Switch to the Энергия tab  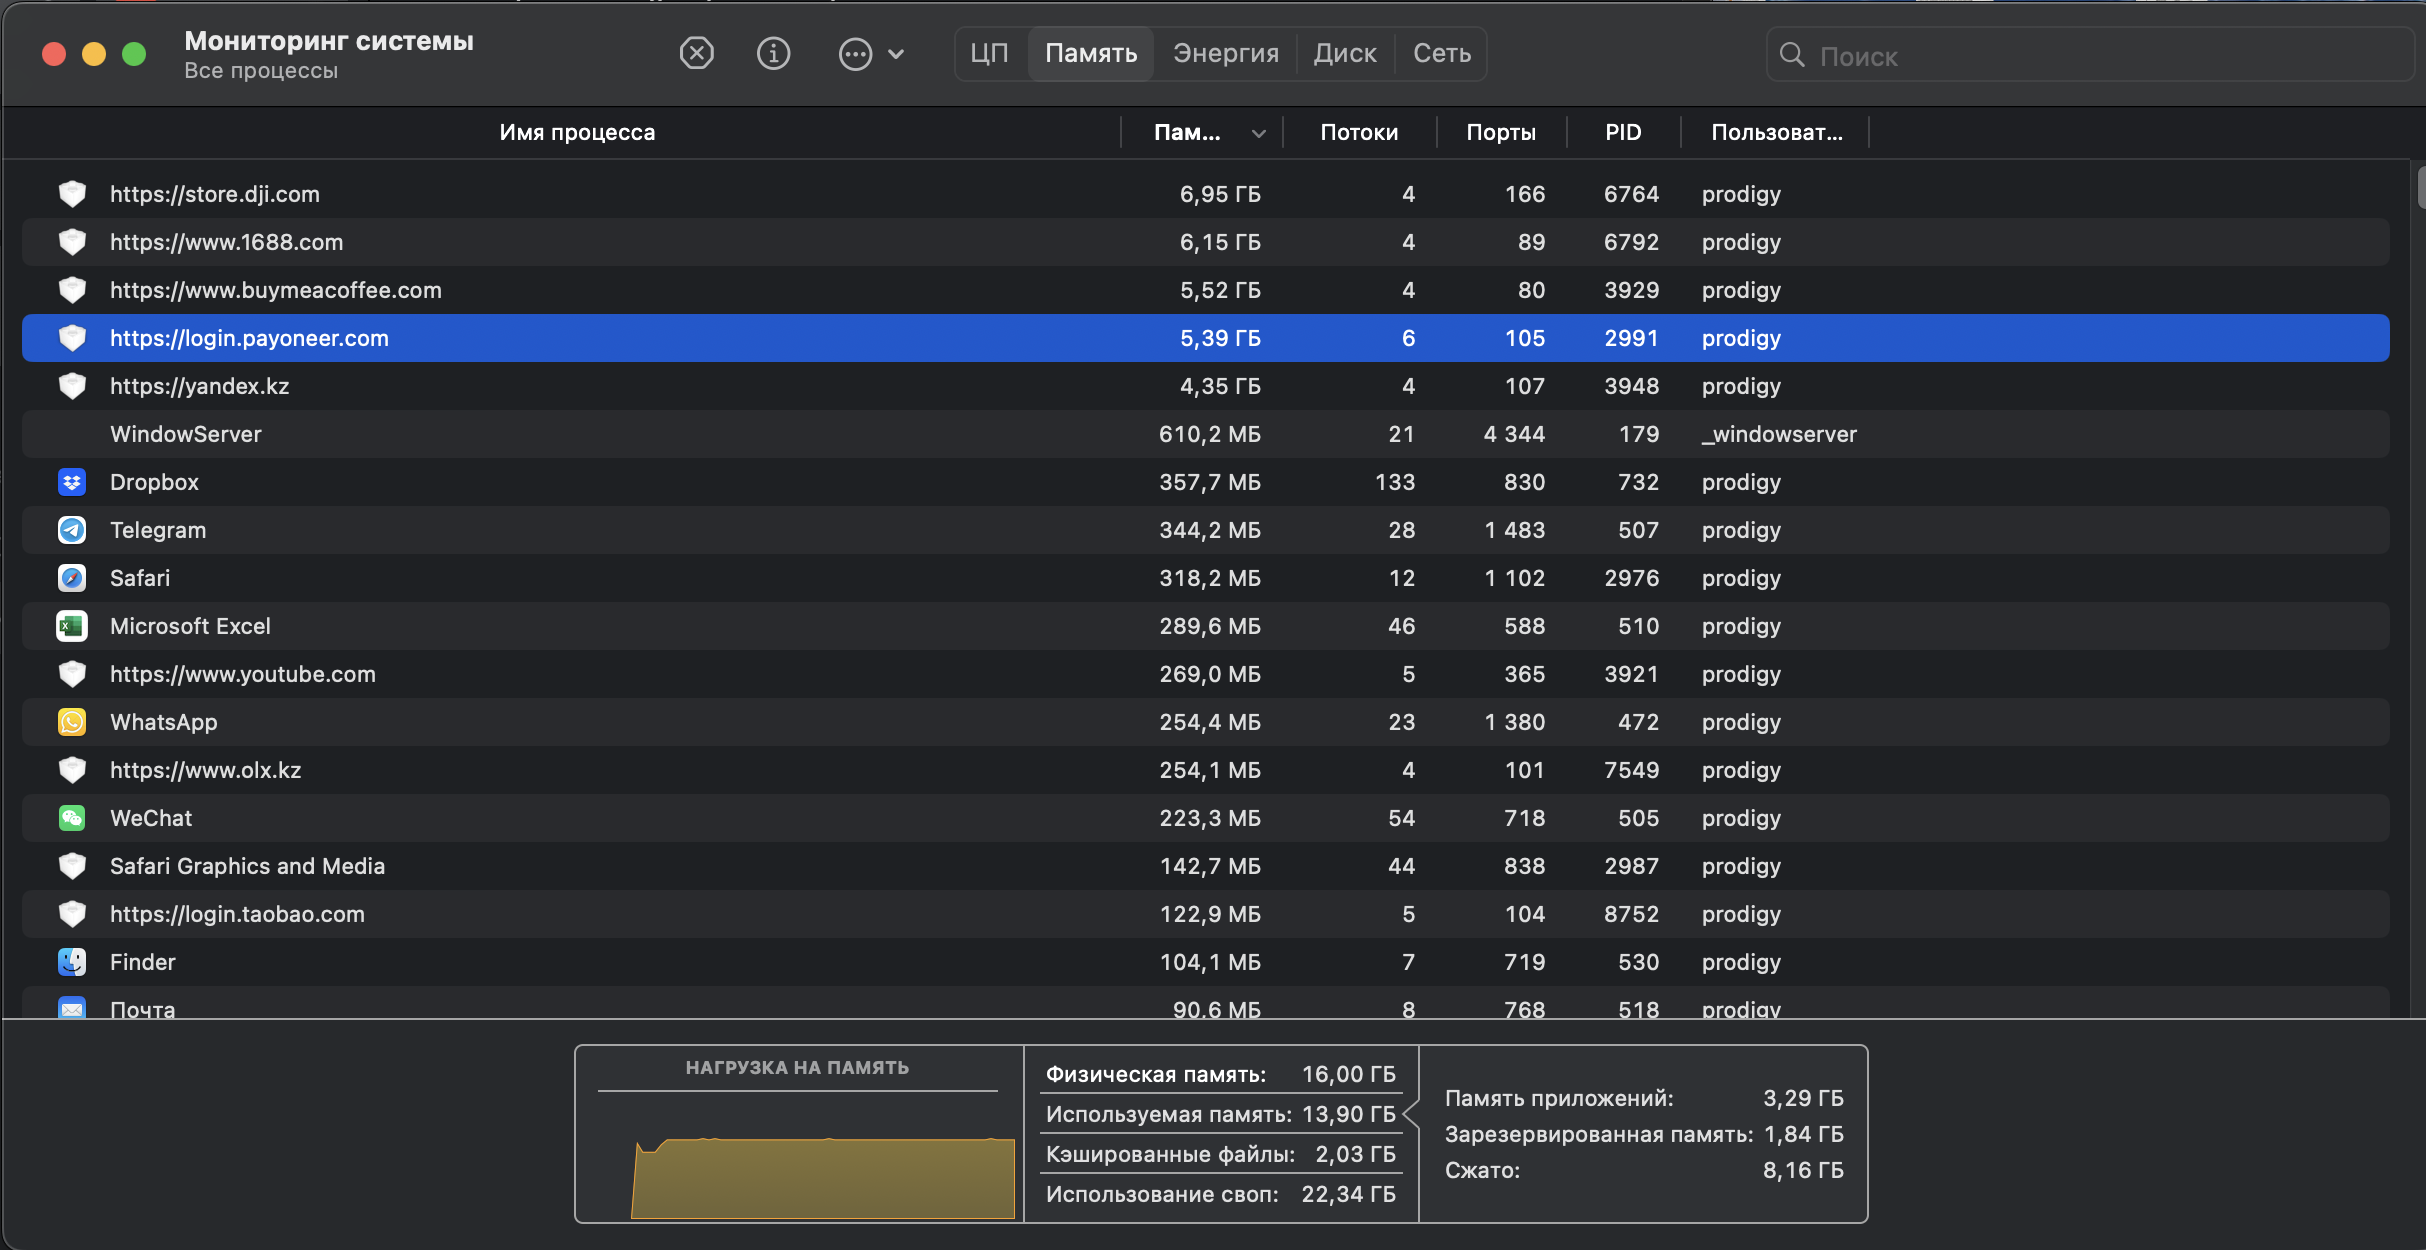pos(1225,53)
